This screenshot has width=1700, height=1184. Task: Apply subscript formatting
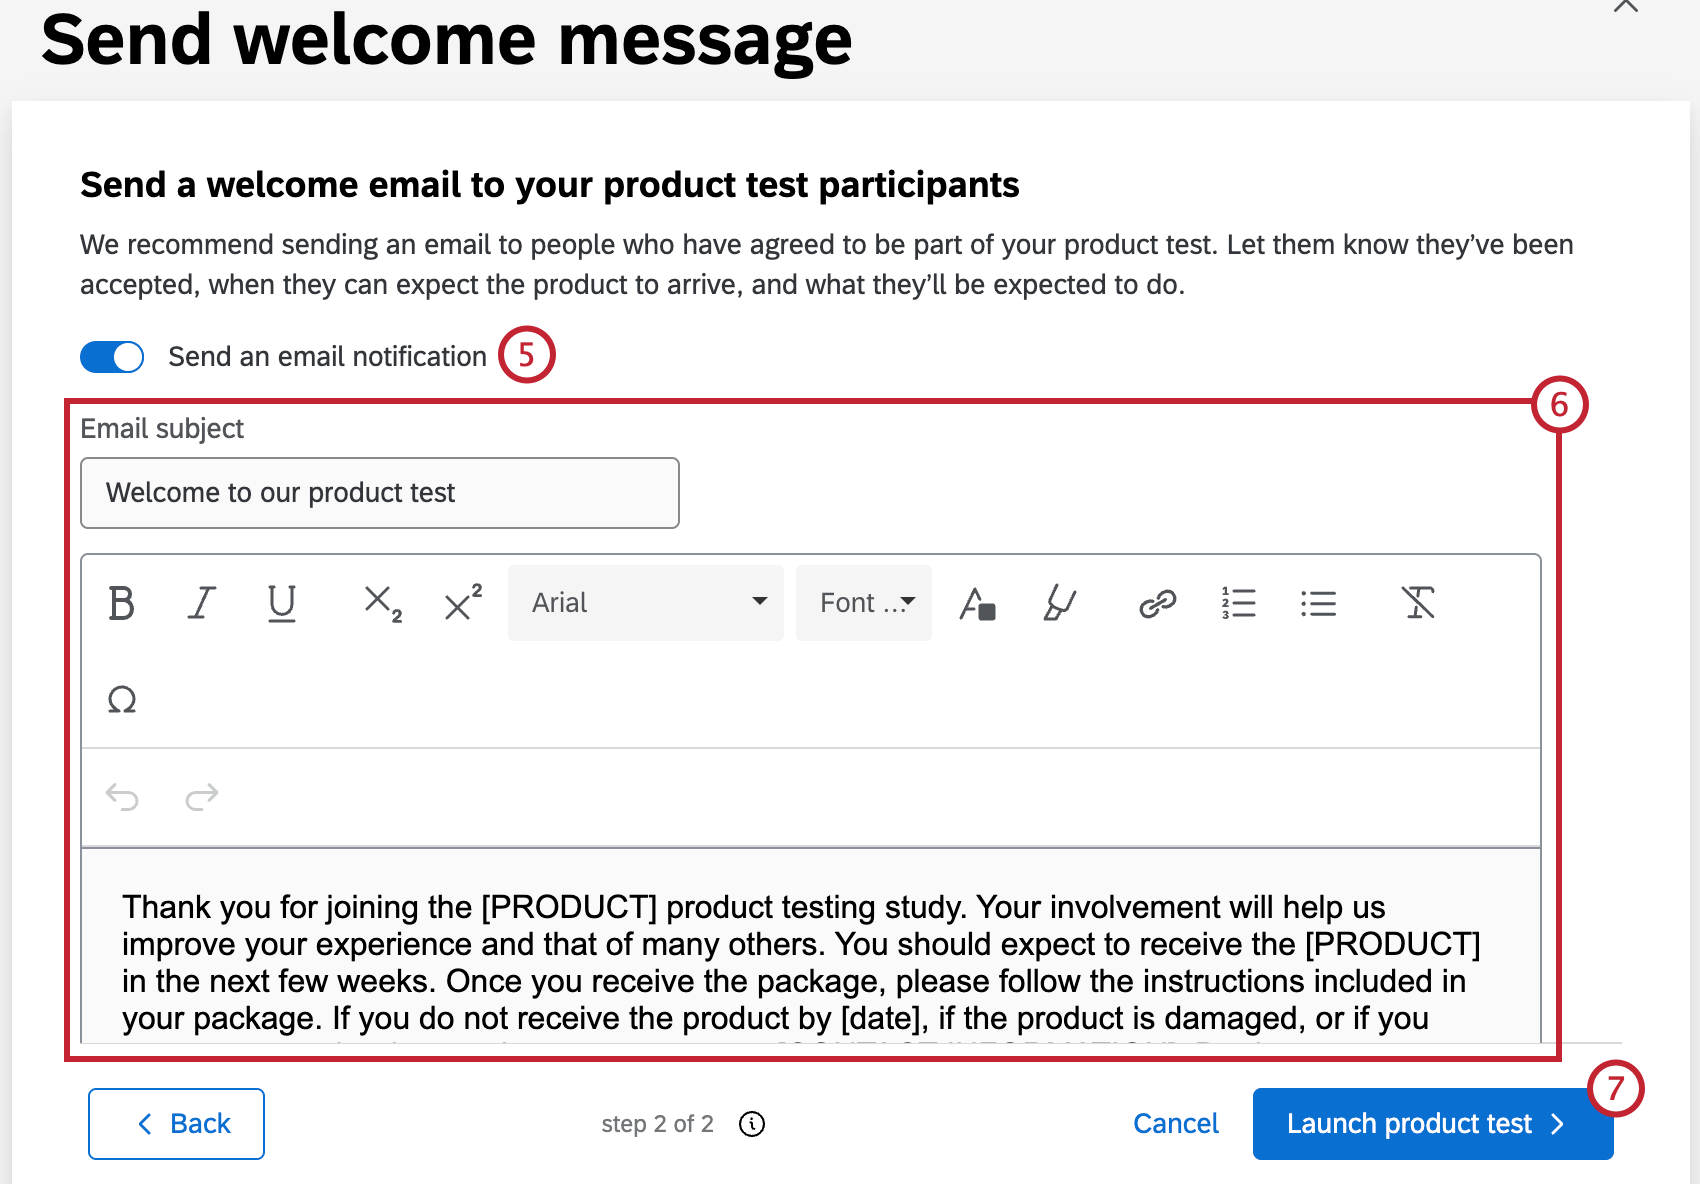coord(381,602)
